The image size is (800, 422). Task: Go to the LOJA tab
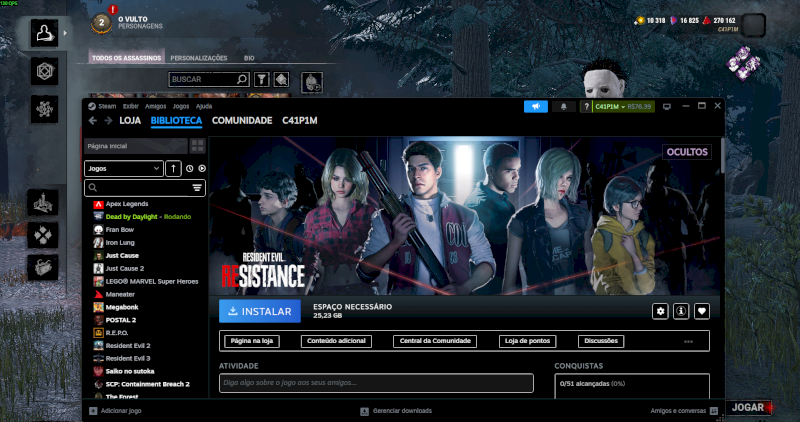click(130, 121)
